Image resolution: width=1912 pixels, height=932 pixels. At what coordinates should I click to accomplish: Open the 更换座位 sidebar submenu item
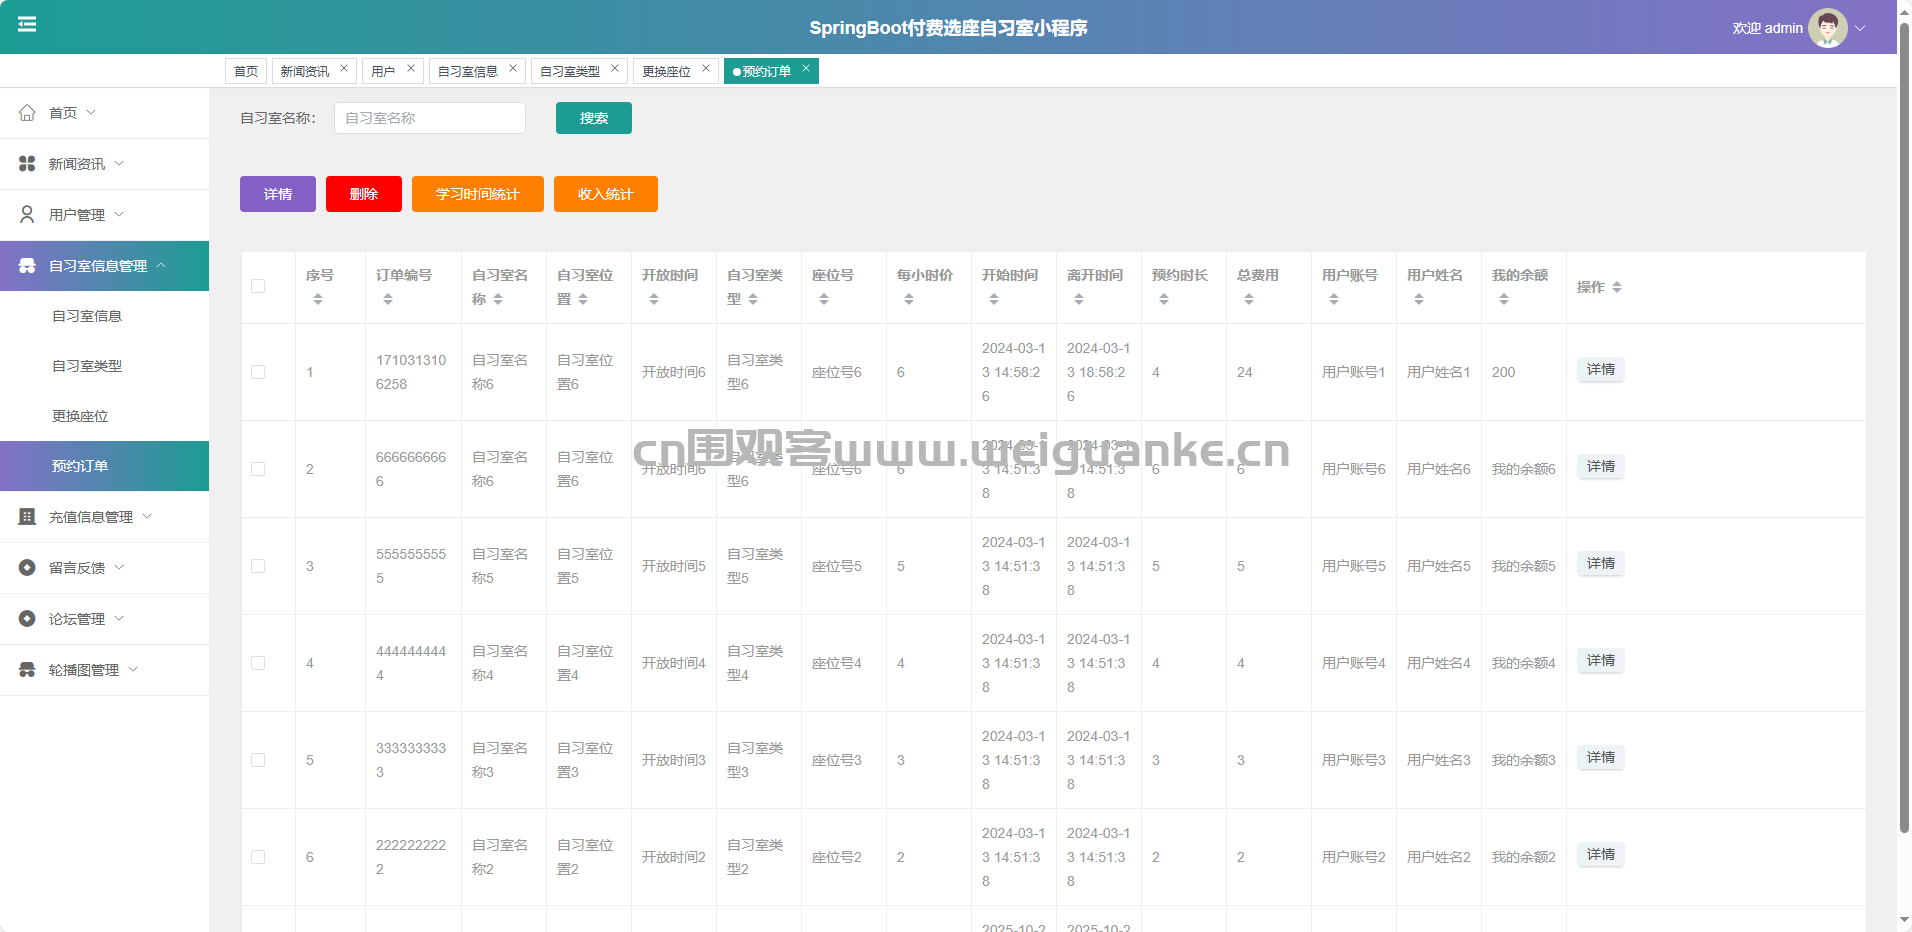[80, 416]
